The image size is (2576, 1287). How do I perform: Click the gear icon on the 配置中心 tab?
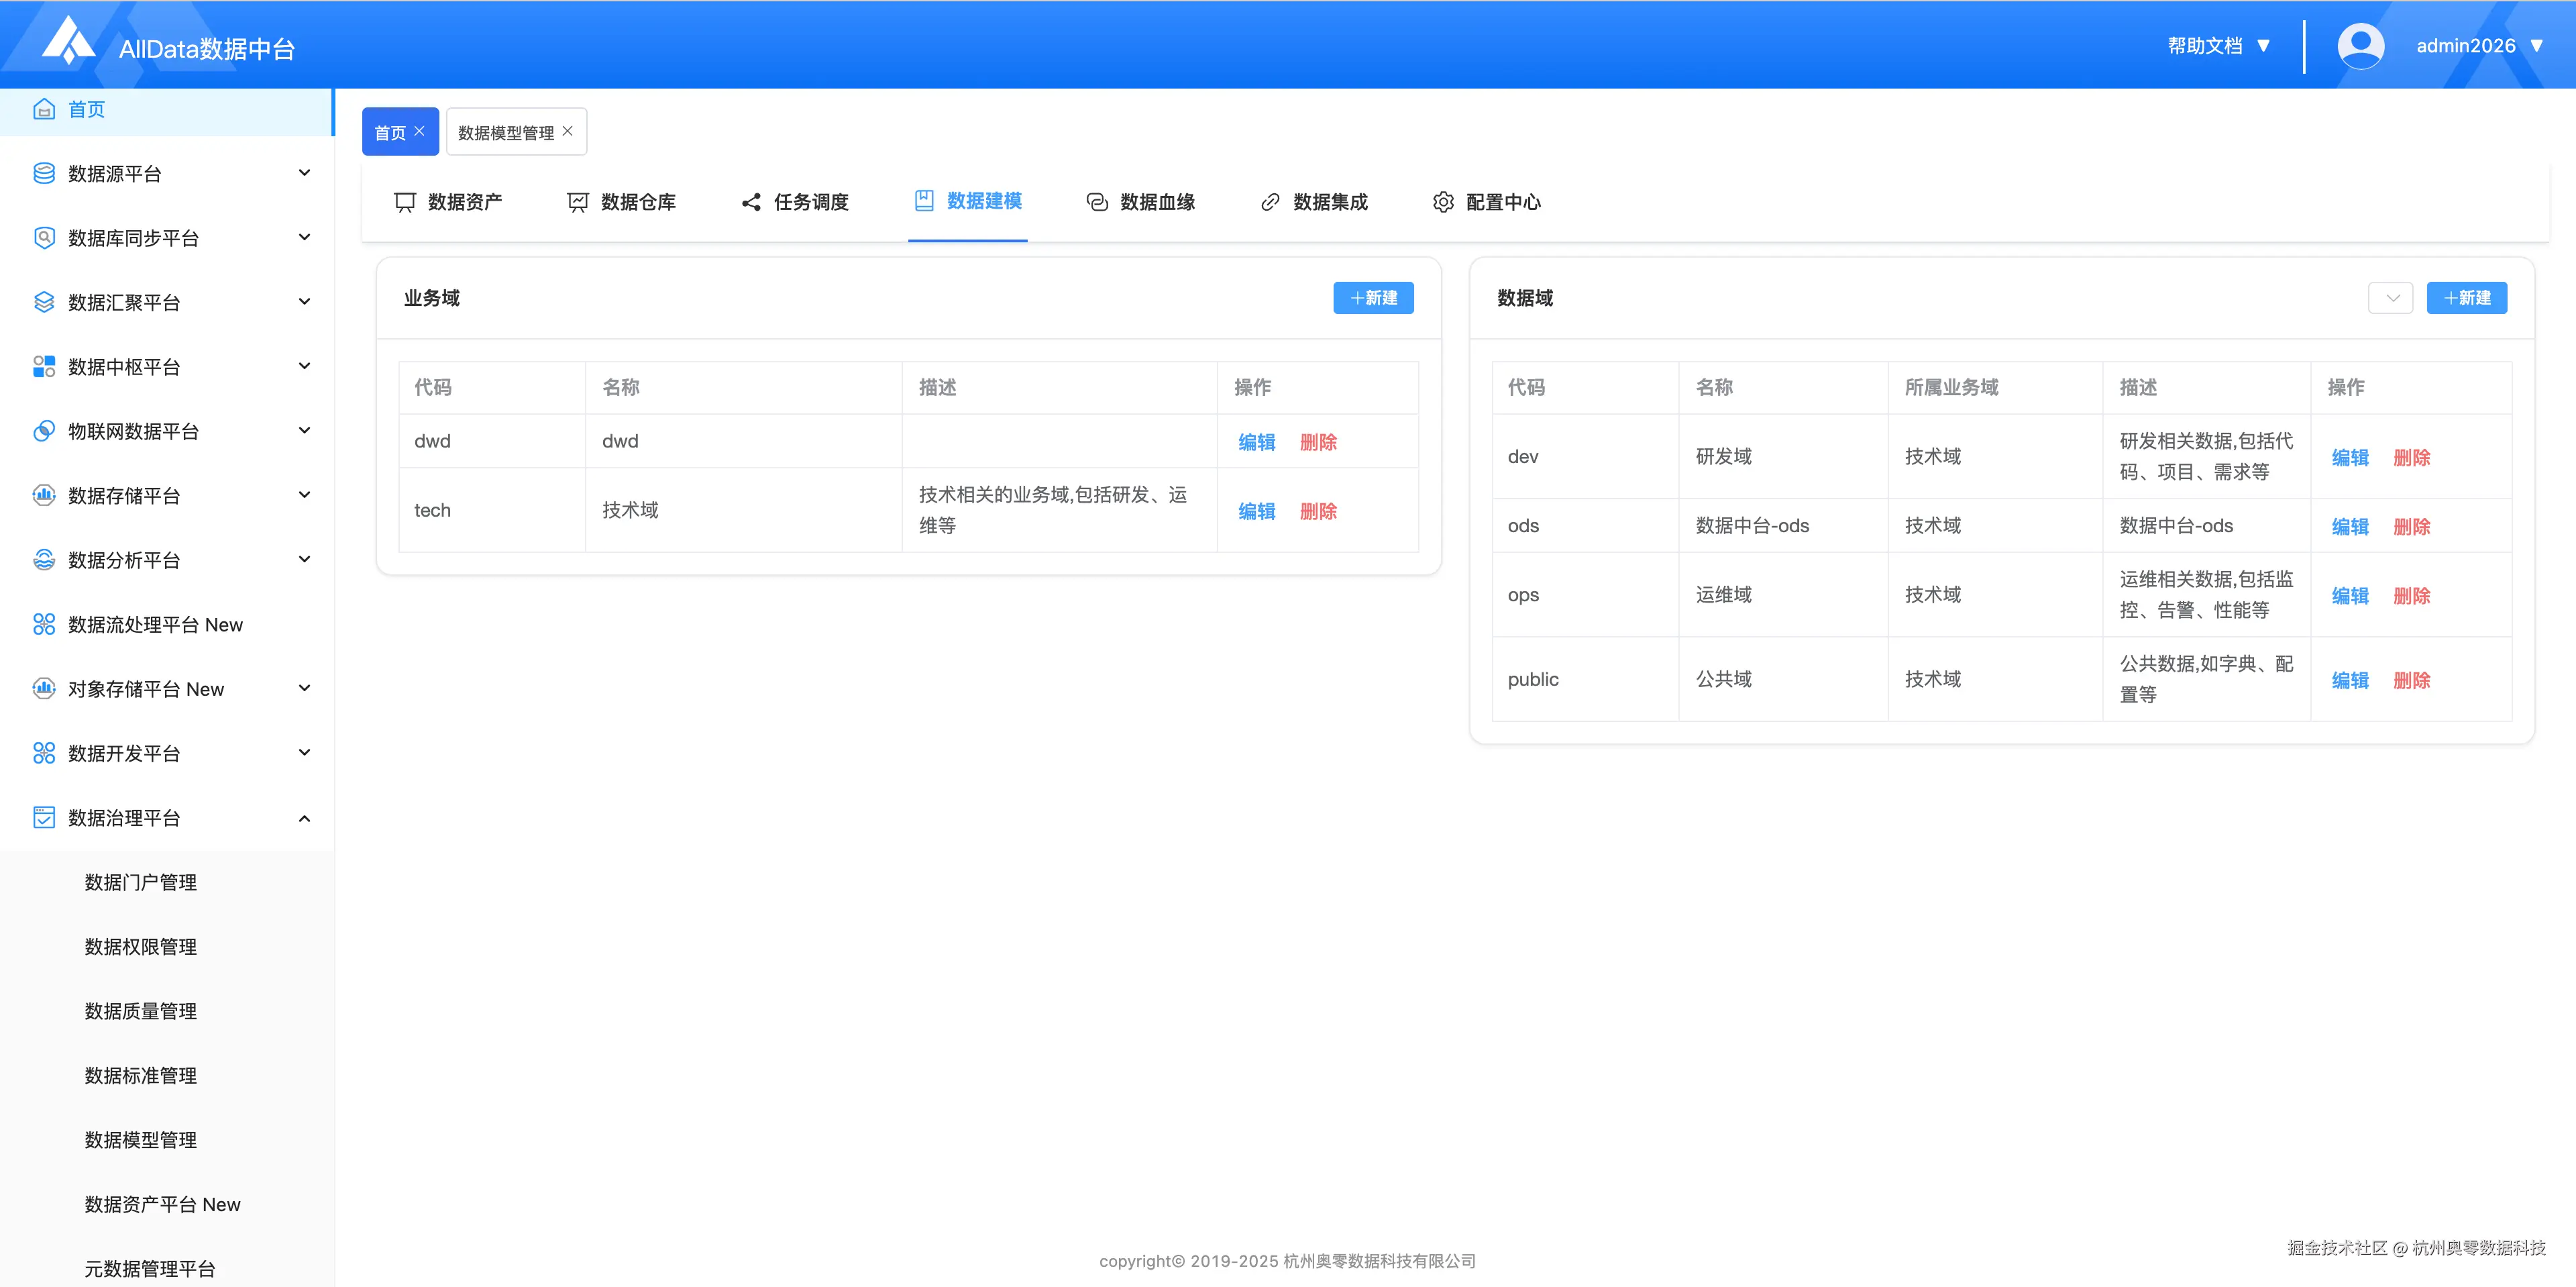pos(1443,201)
